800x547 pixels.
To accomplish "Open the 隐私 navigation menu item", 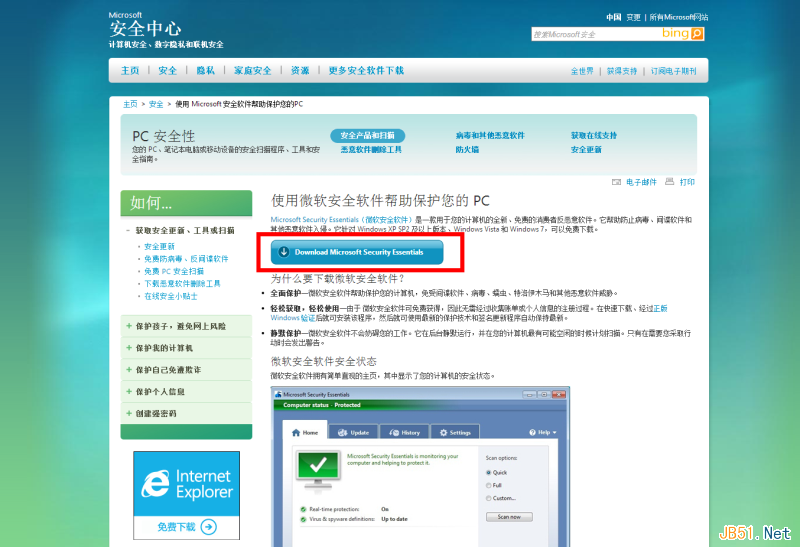I will [x=206, y=70].
